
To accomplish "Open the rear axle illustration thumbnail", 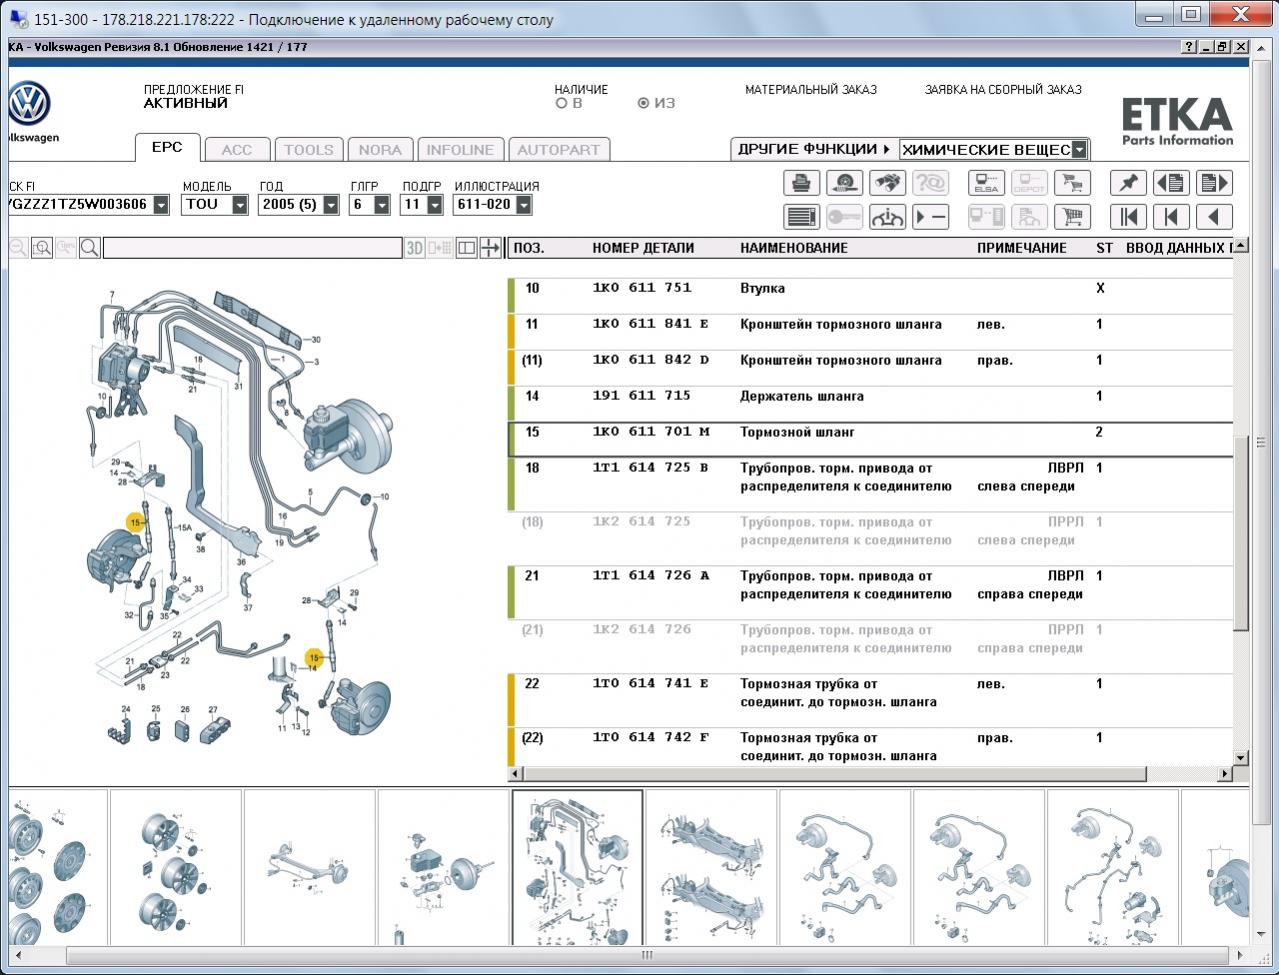I will click(x=310, y=867).
